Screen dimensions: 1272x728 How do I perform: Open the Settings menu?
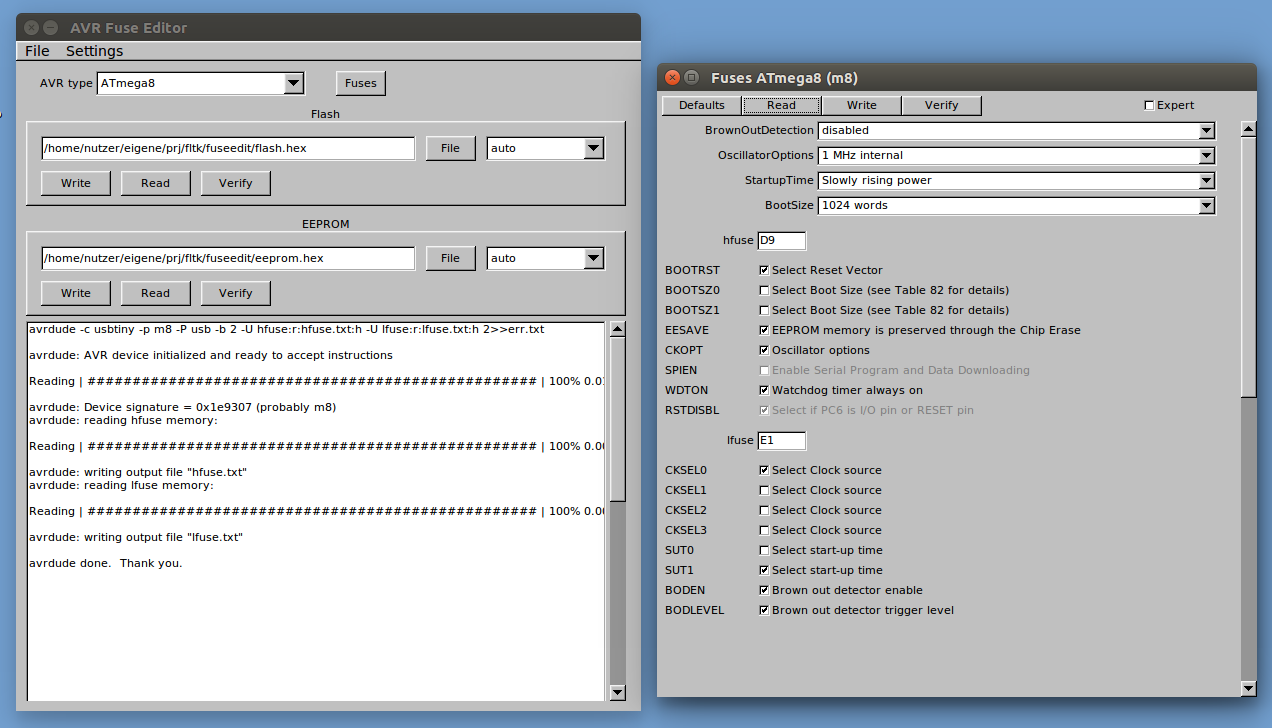pyautogui.click(x=95, y=51)
